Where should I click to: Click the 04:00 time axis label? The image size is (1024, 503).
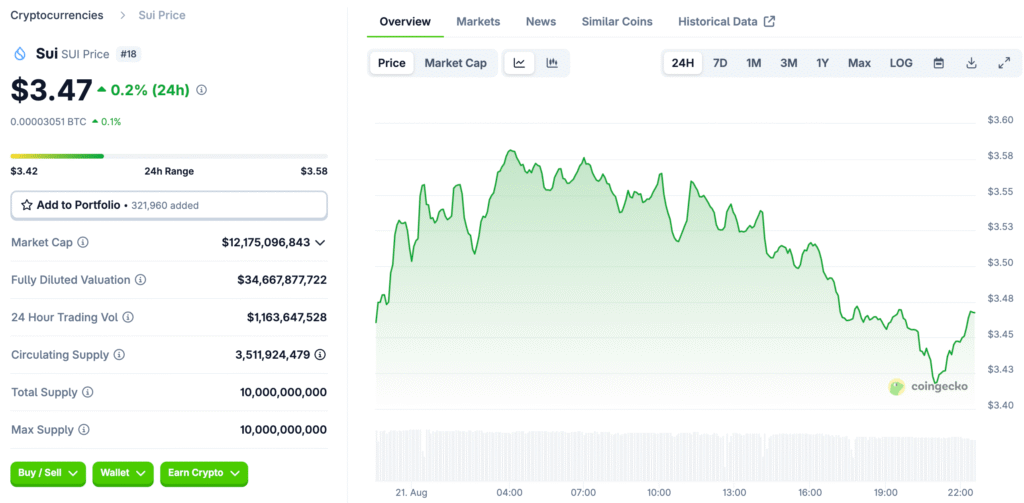coord(509,493)
